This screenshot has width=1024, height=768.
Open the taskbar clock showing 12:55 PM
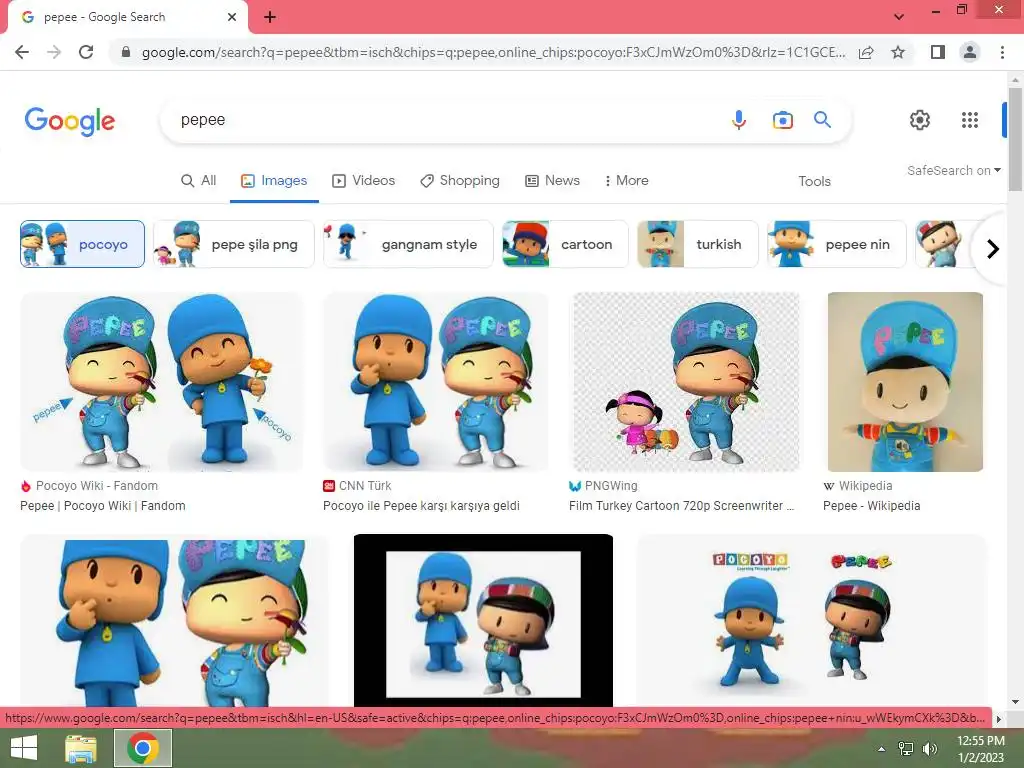980,749
